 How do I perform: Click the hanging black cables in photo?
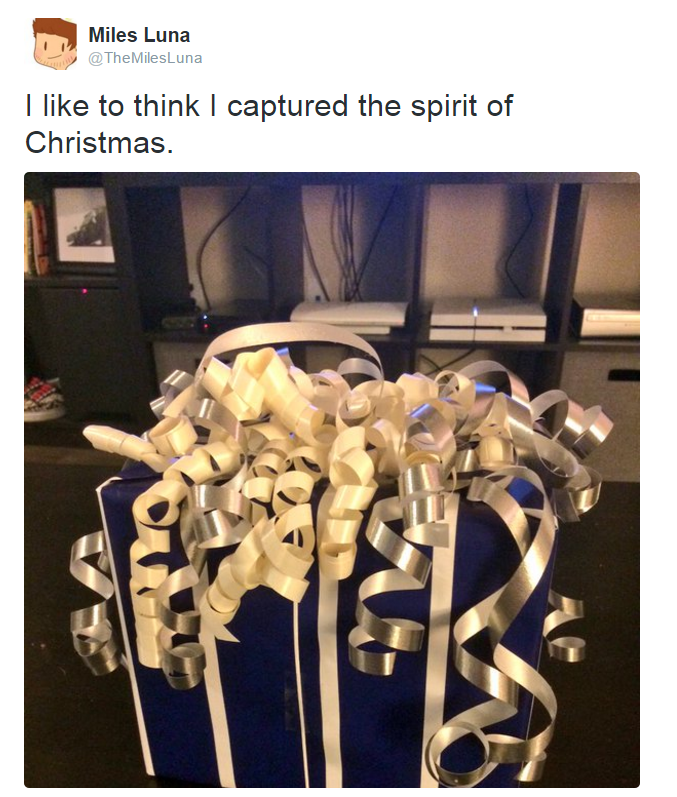click(x=348, y=241)
